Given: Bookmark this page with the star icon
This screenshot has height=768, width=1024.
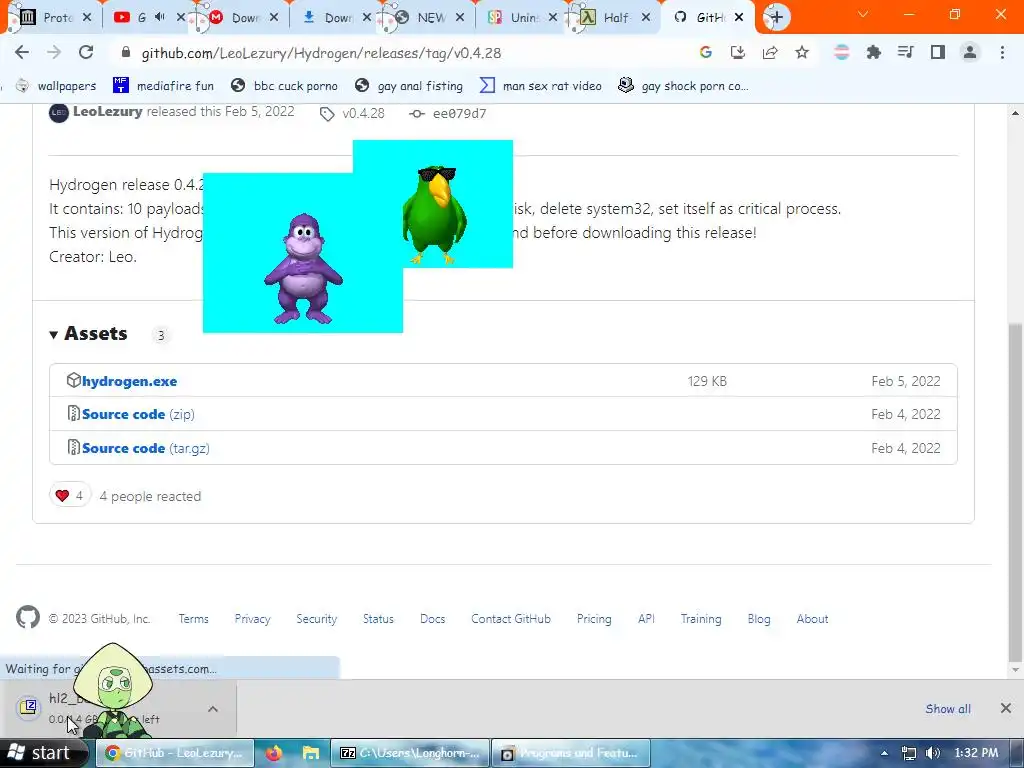Looking at the screenshot, I should coord(802,53).
